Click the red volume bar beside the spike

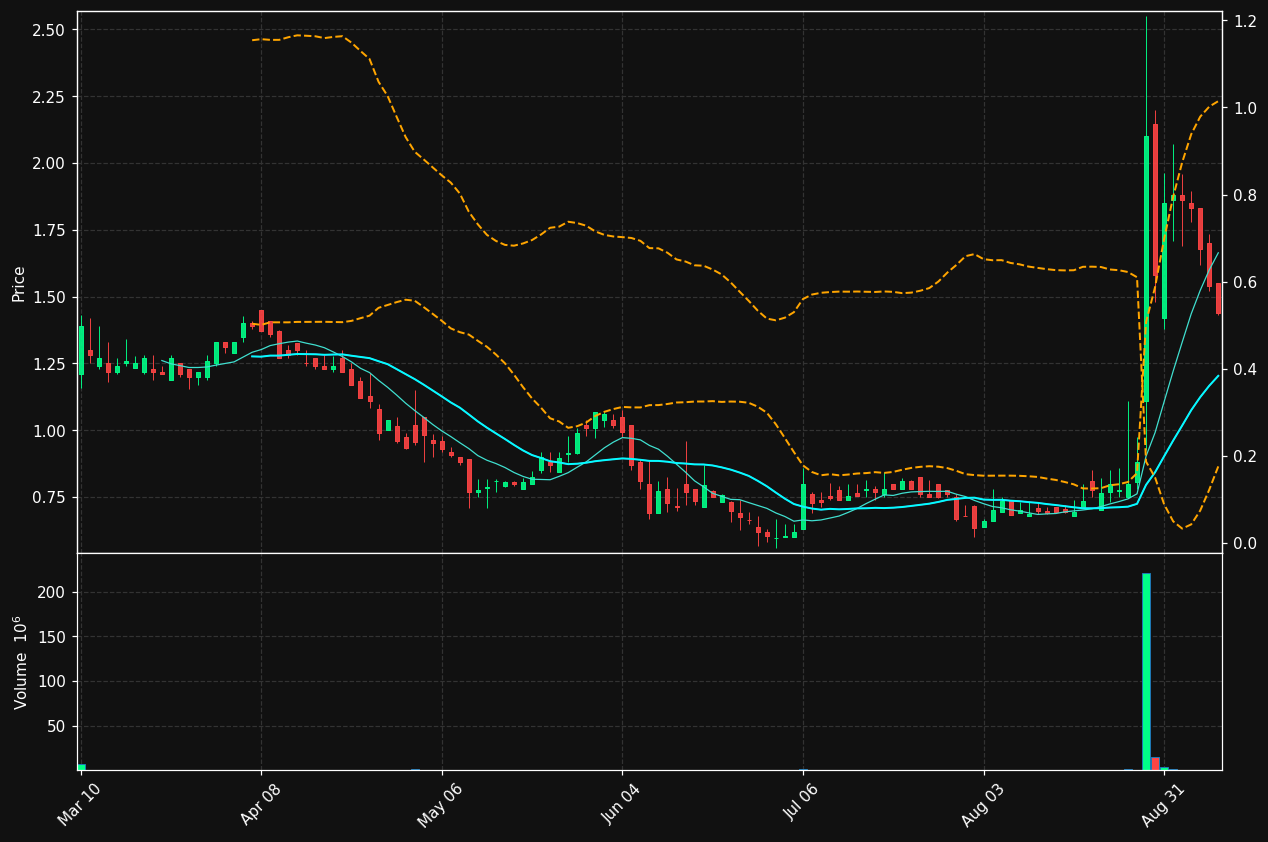click(1155, 763)
